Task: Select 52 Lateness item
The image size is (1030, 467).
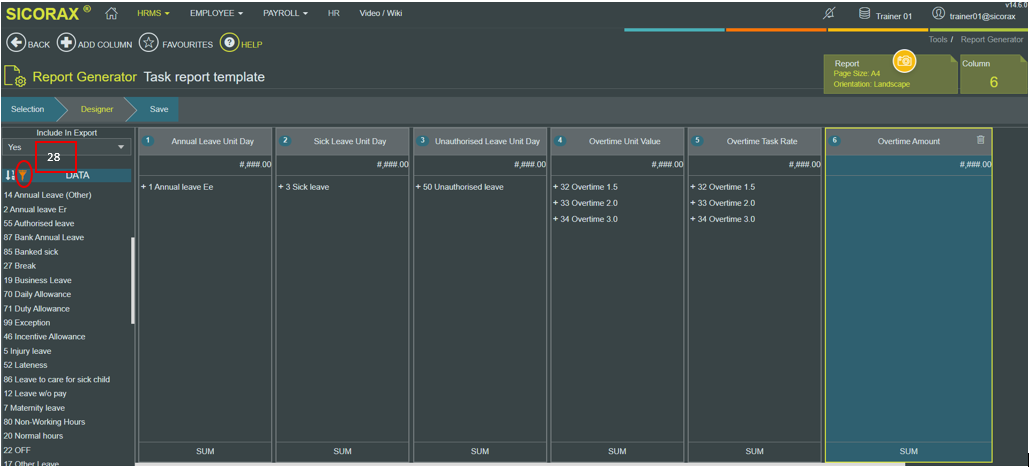Action: click(x=25, y=365)
